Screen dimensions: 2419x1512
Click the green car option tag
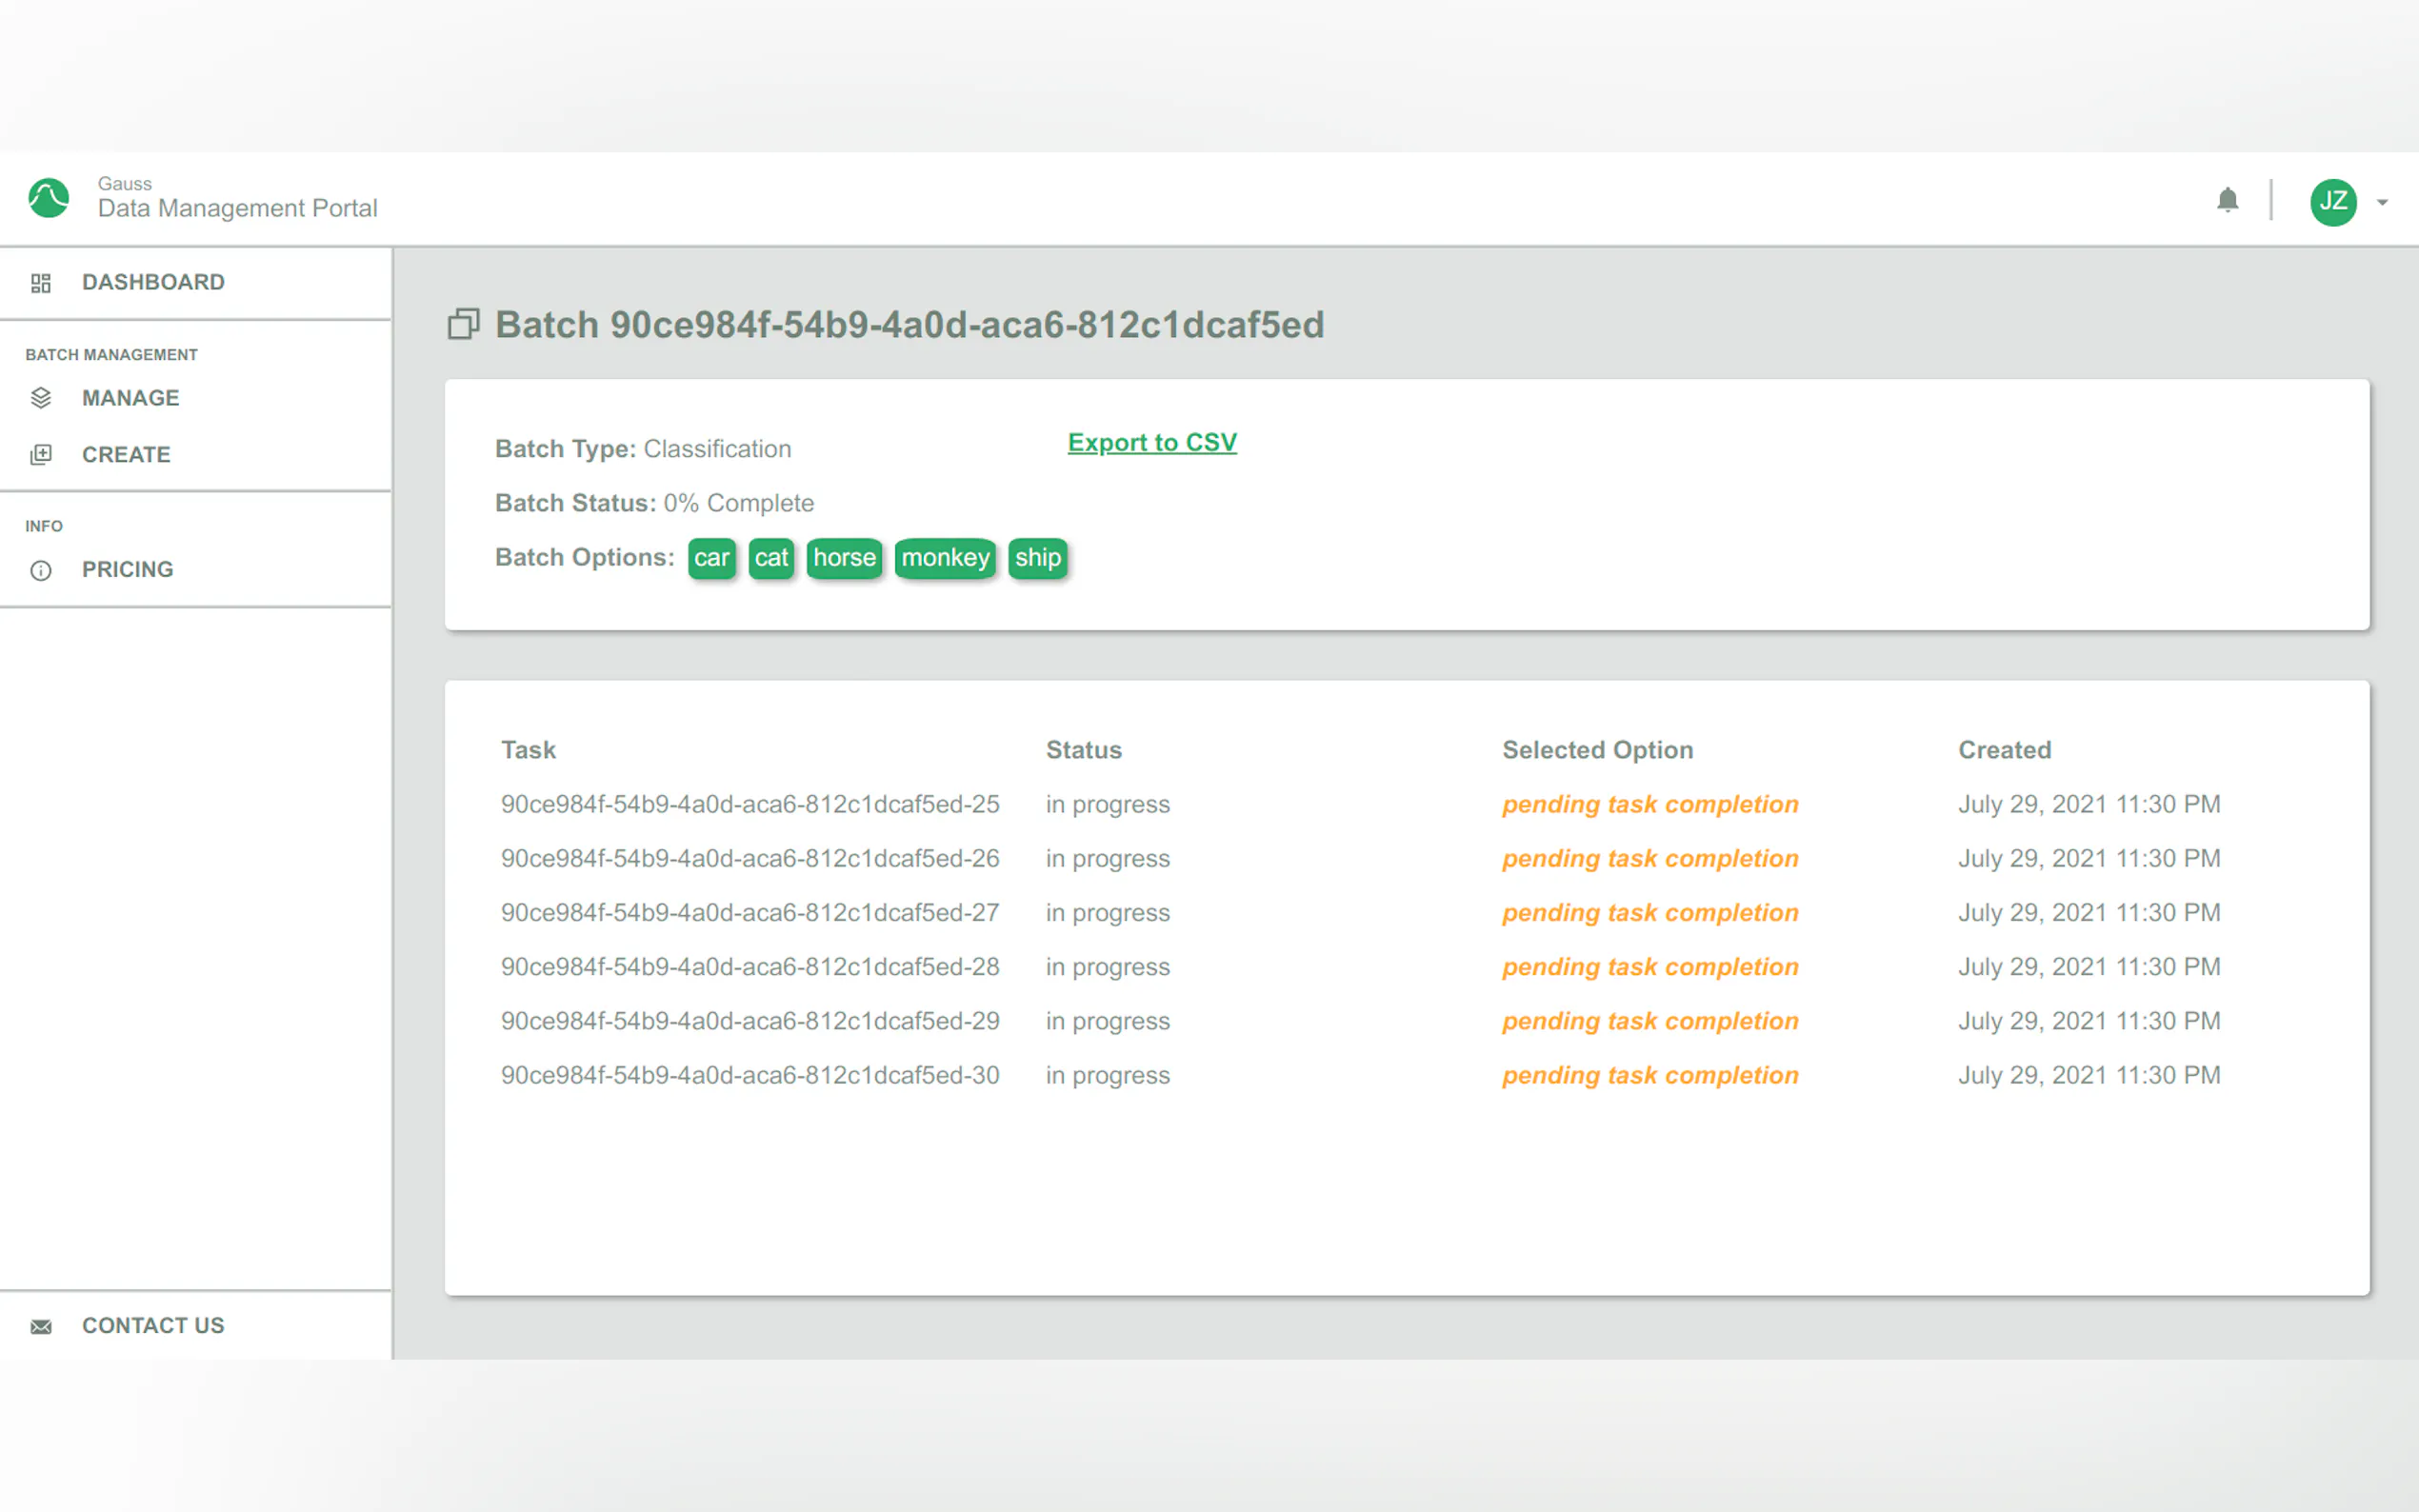(711, 558)
